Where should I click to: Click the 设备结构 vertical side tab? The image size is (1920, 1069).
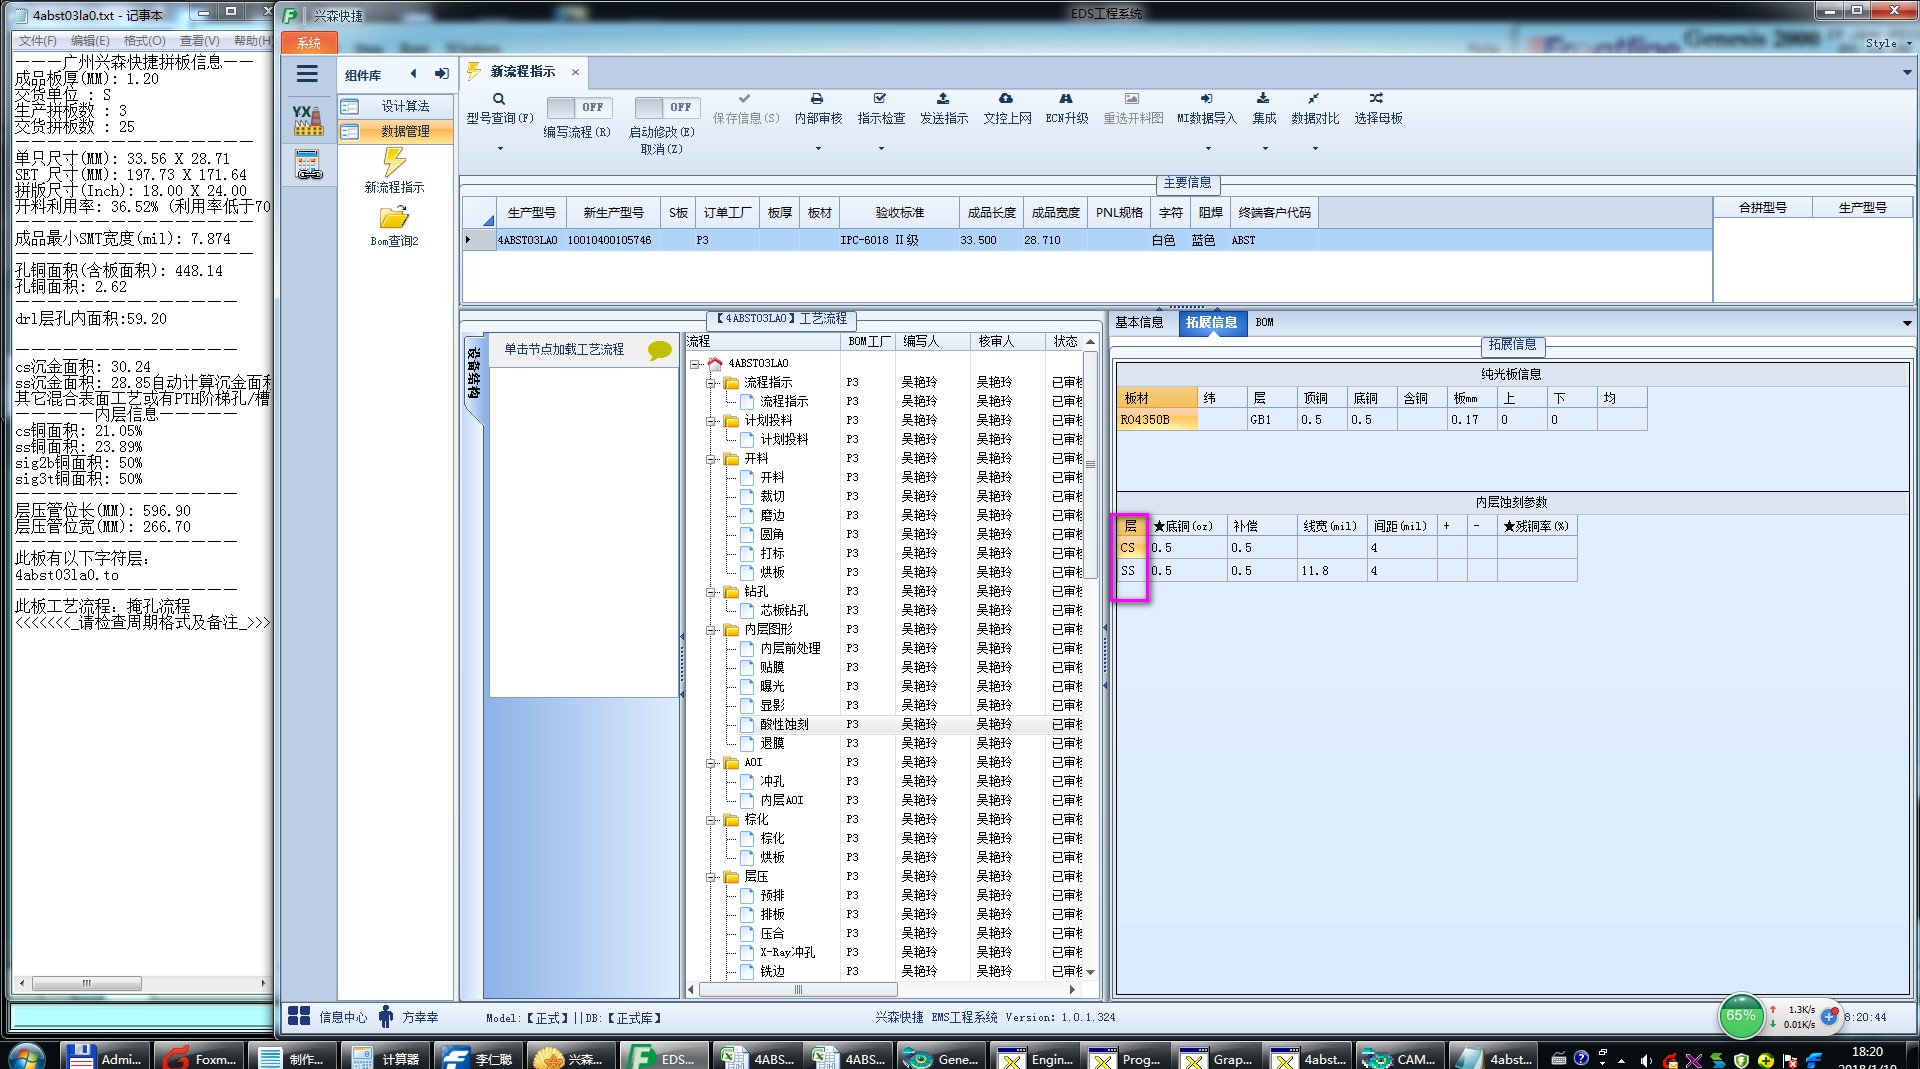(x=474, y=374)
